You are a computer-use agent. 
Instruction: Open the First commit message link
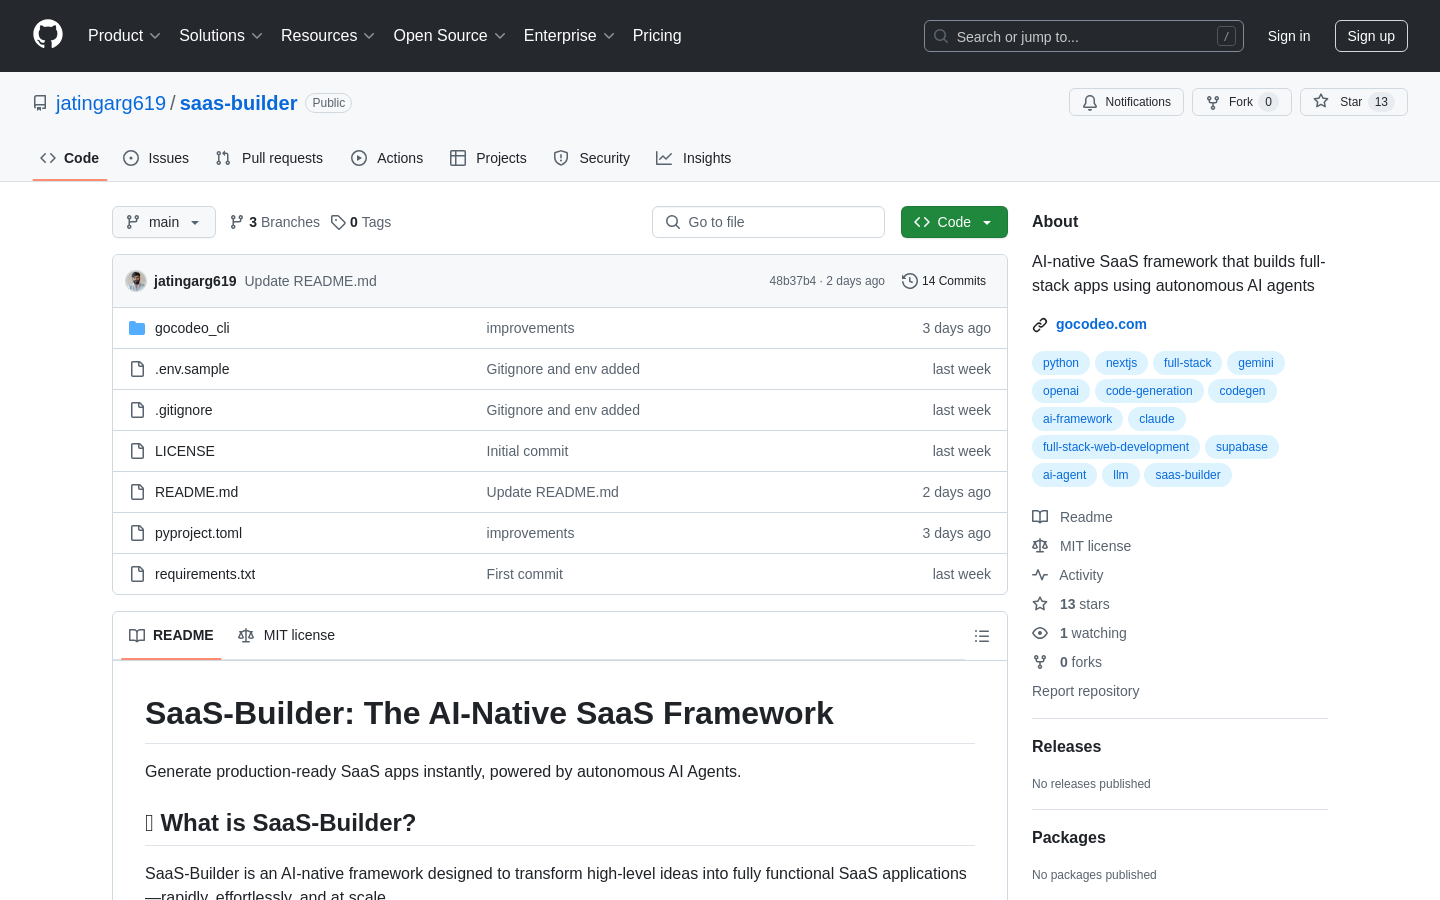coord(524,574)
